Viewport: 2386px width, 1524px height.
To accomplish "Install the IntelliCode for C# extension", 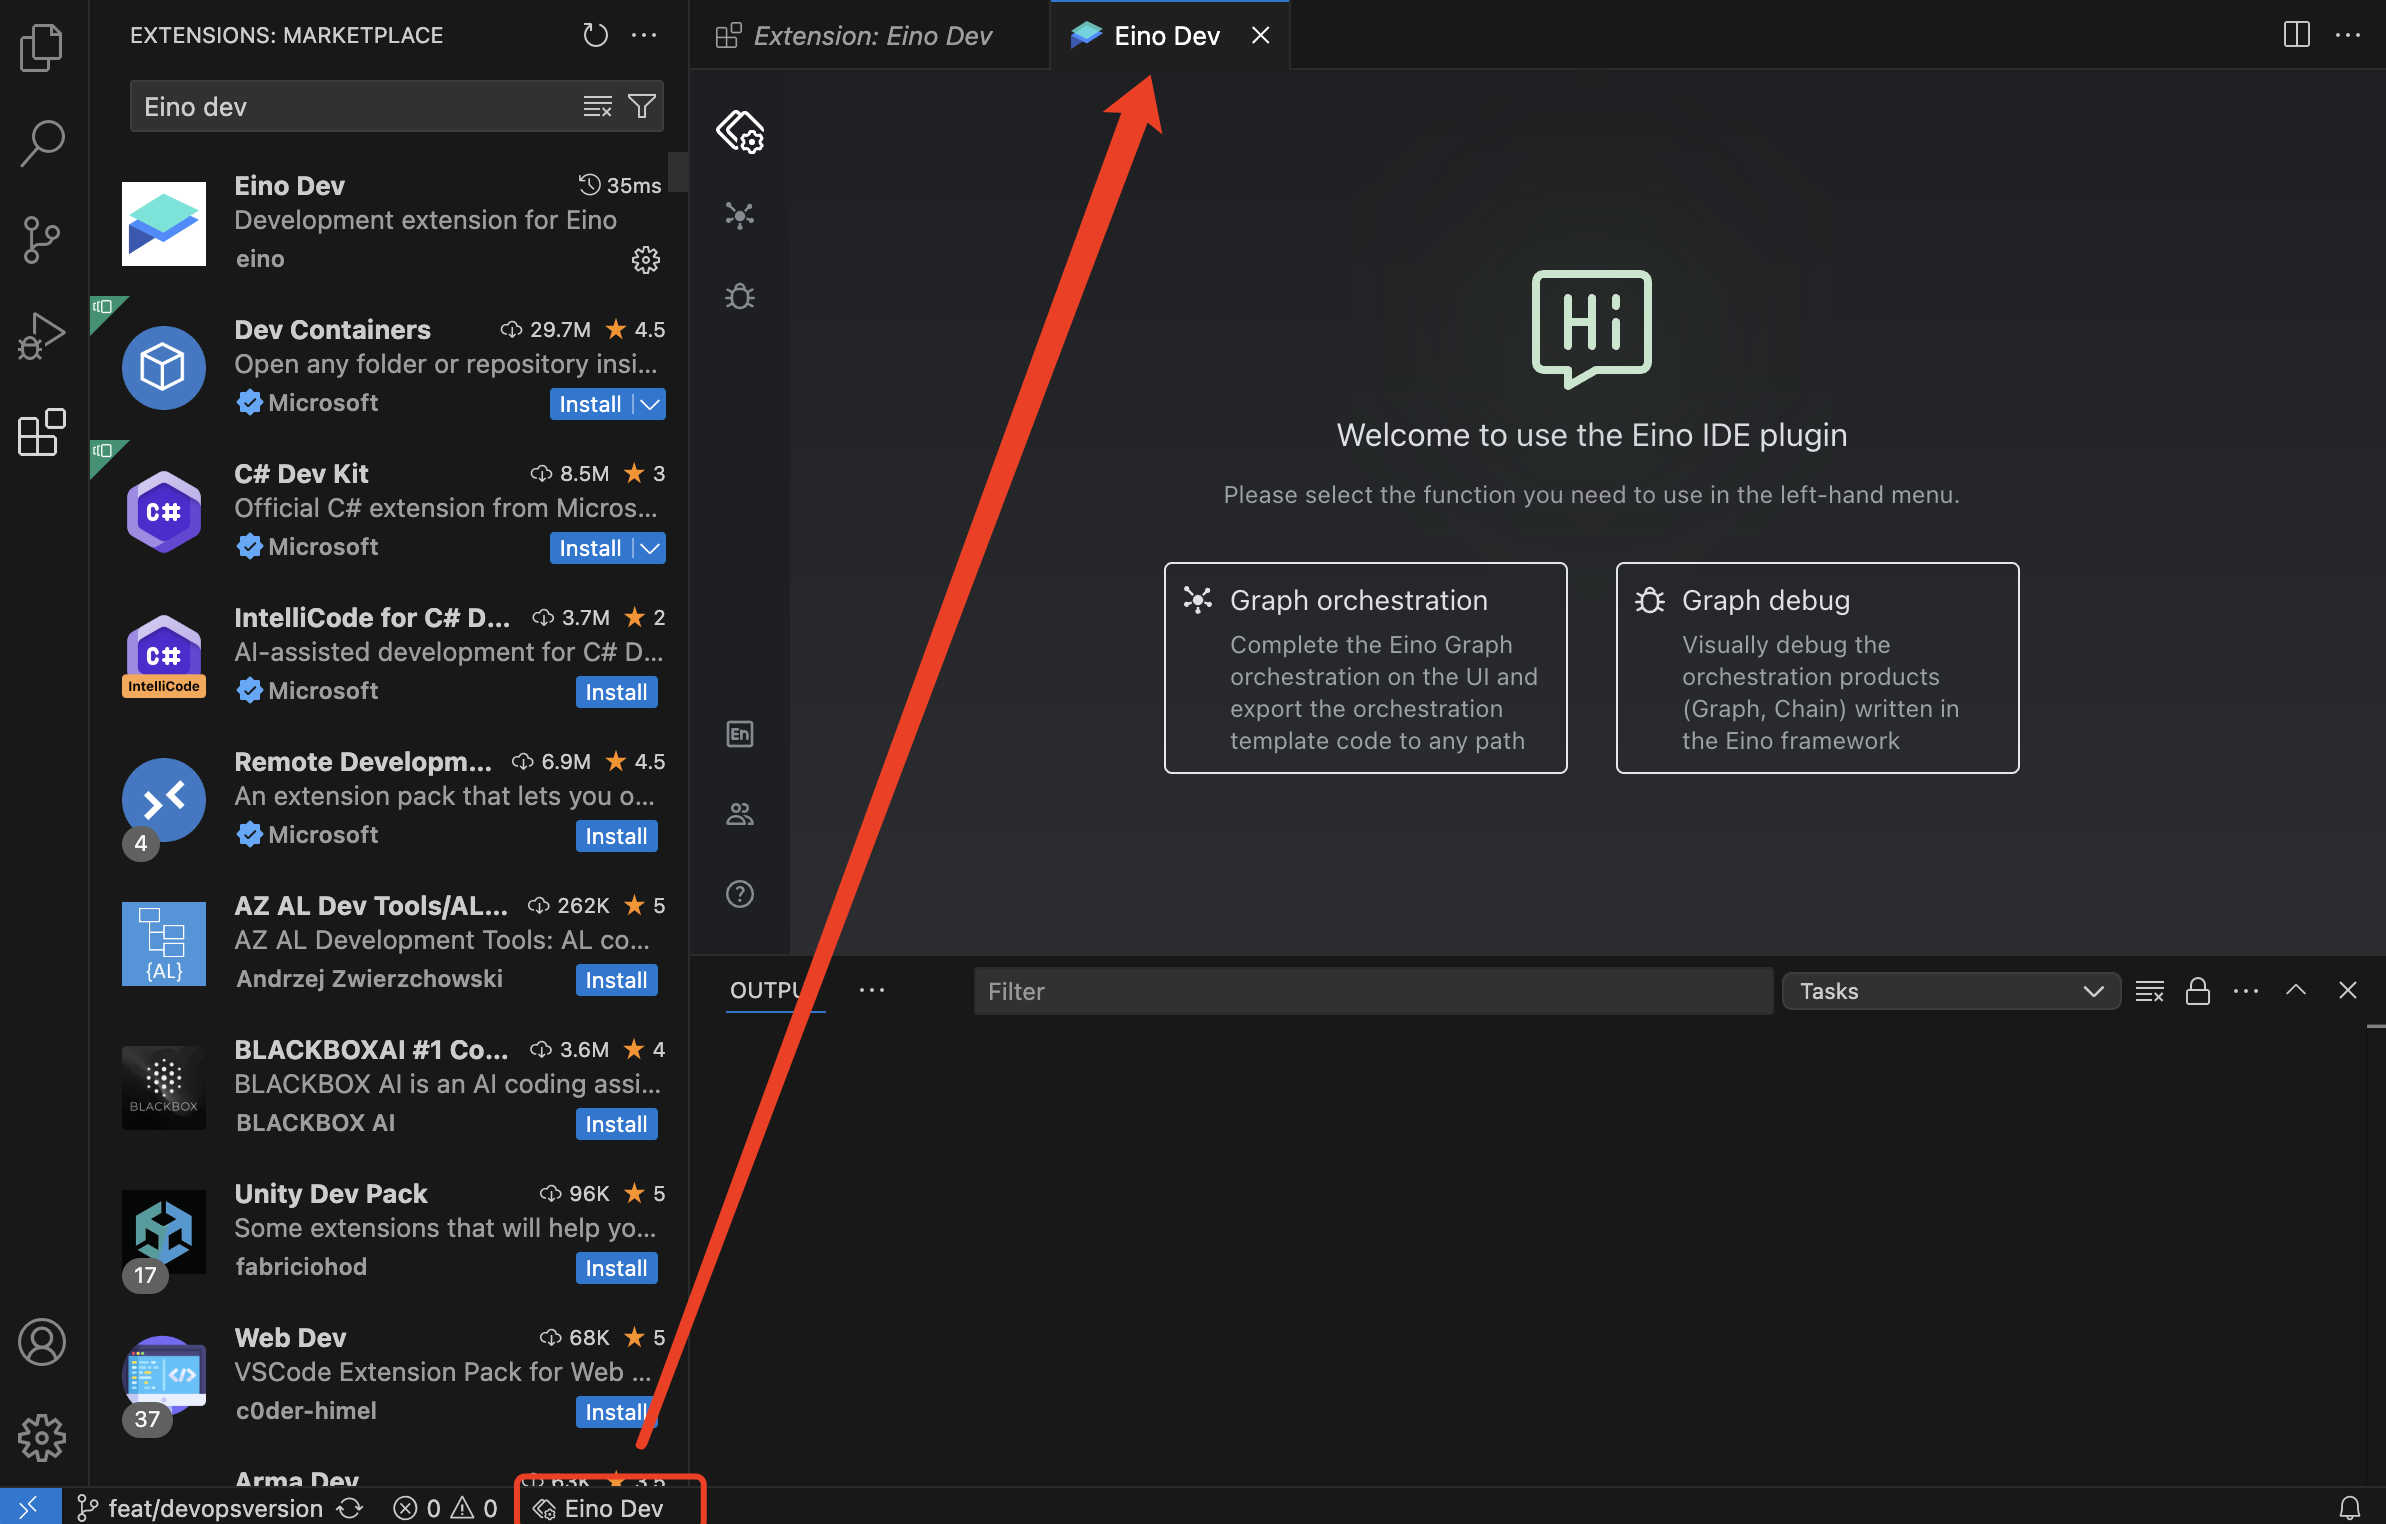I will pos(616,692).
